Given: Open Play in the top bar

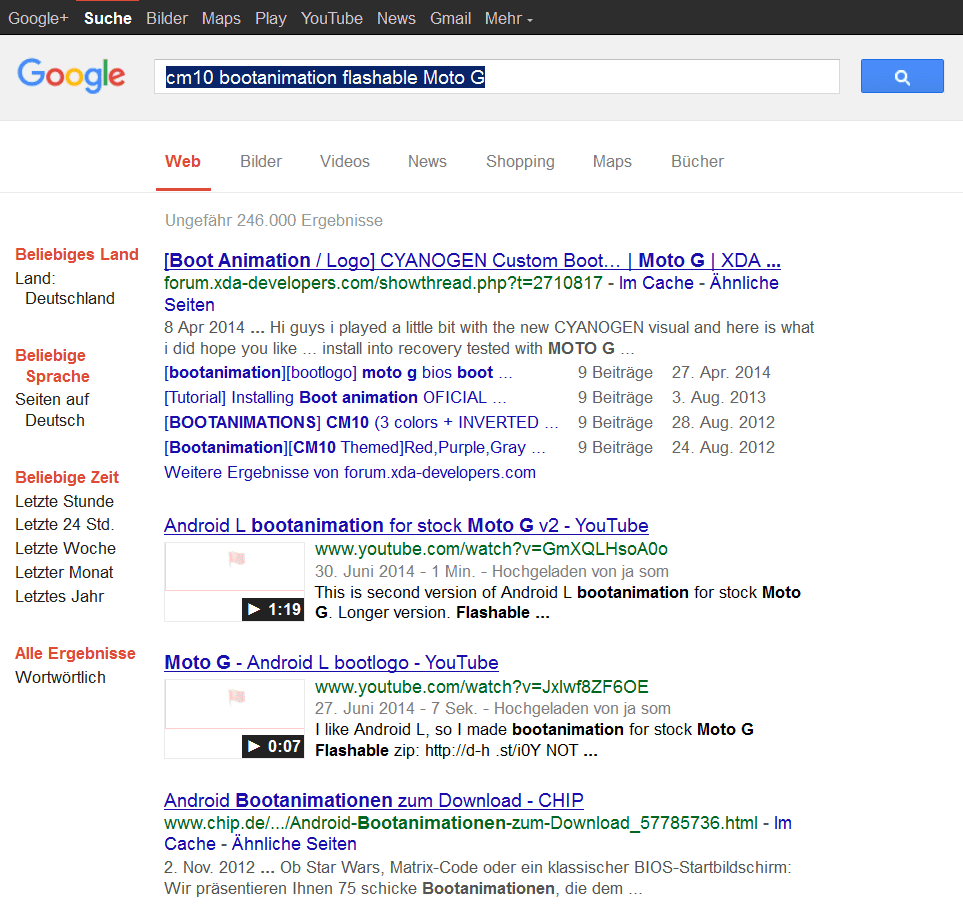Looking at the screenshot, I should point(271,18).
